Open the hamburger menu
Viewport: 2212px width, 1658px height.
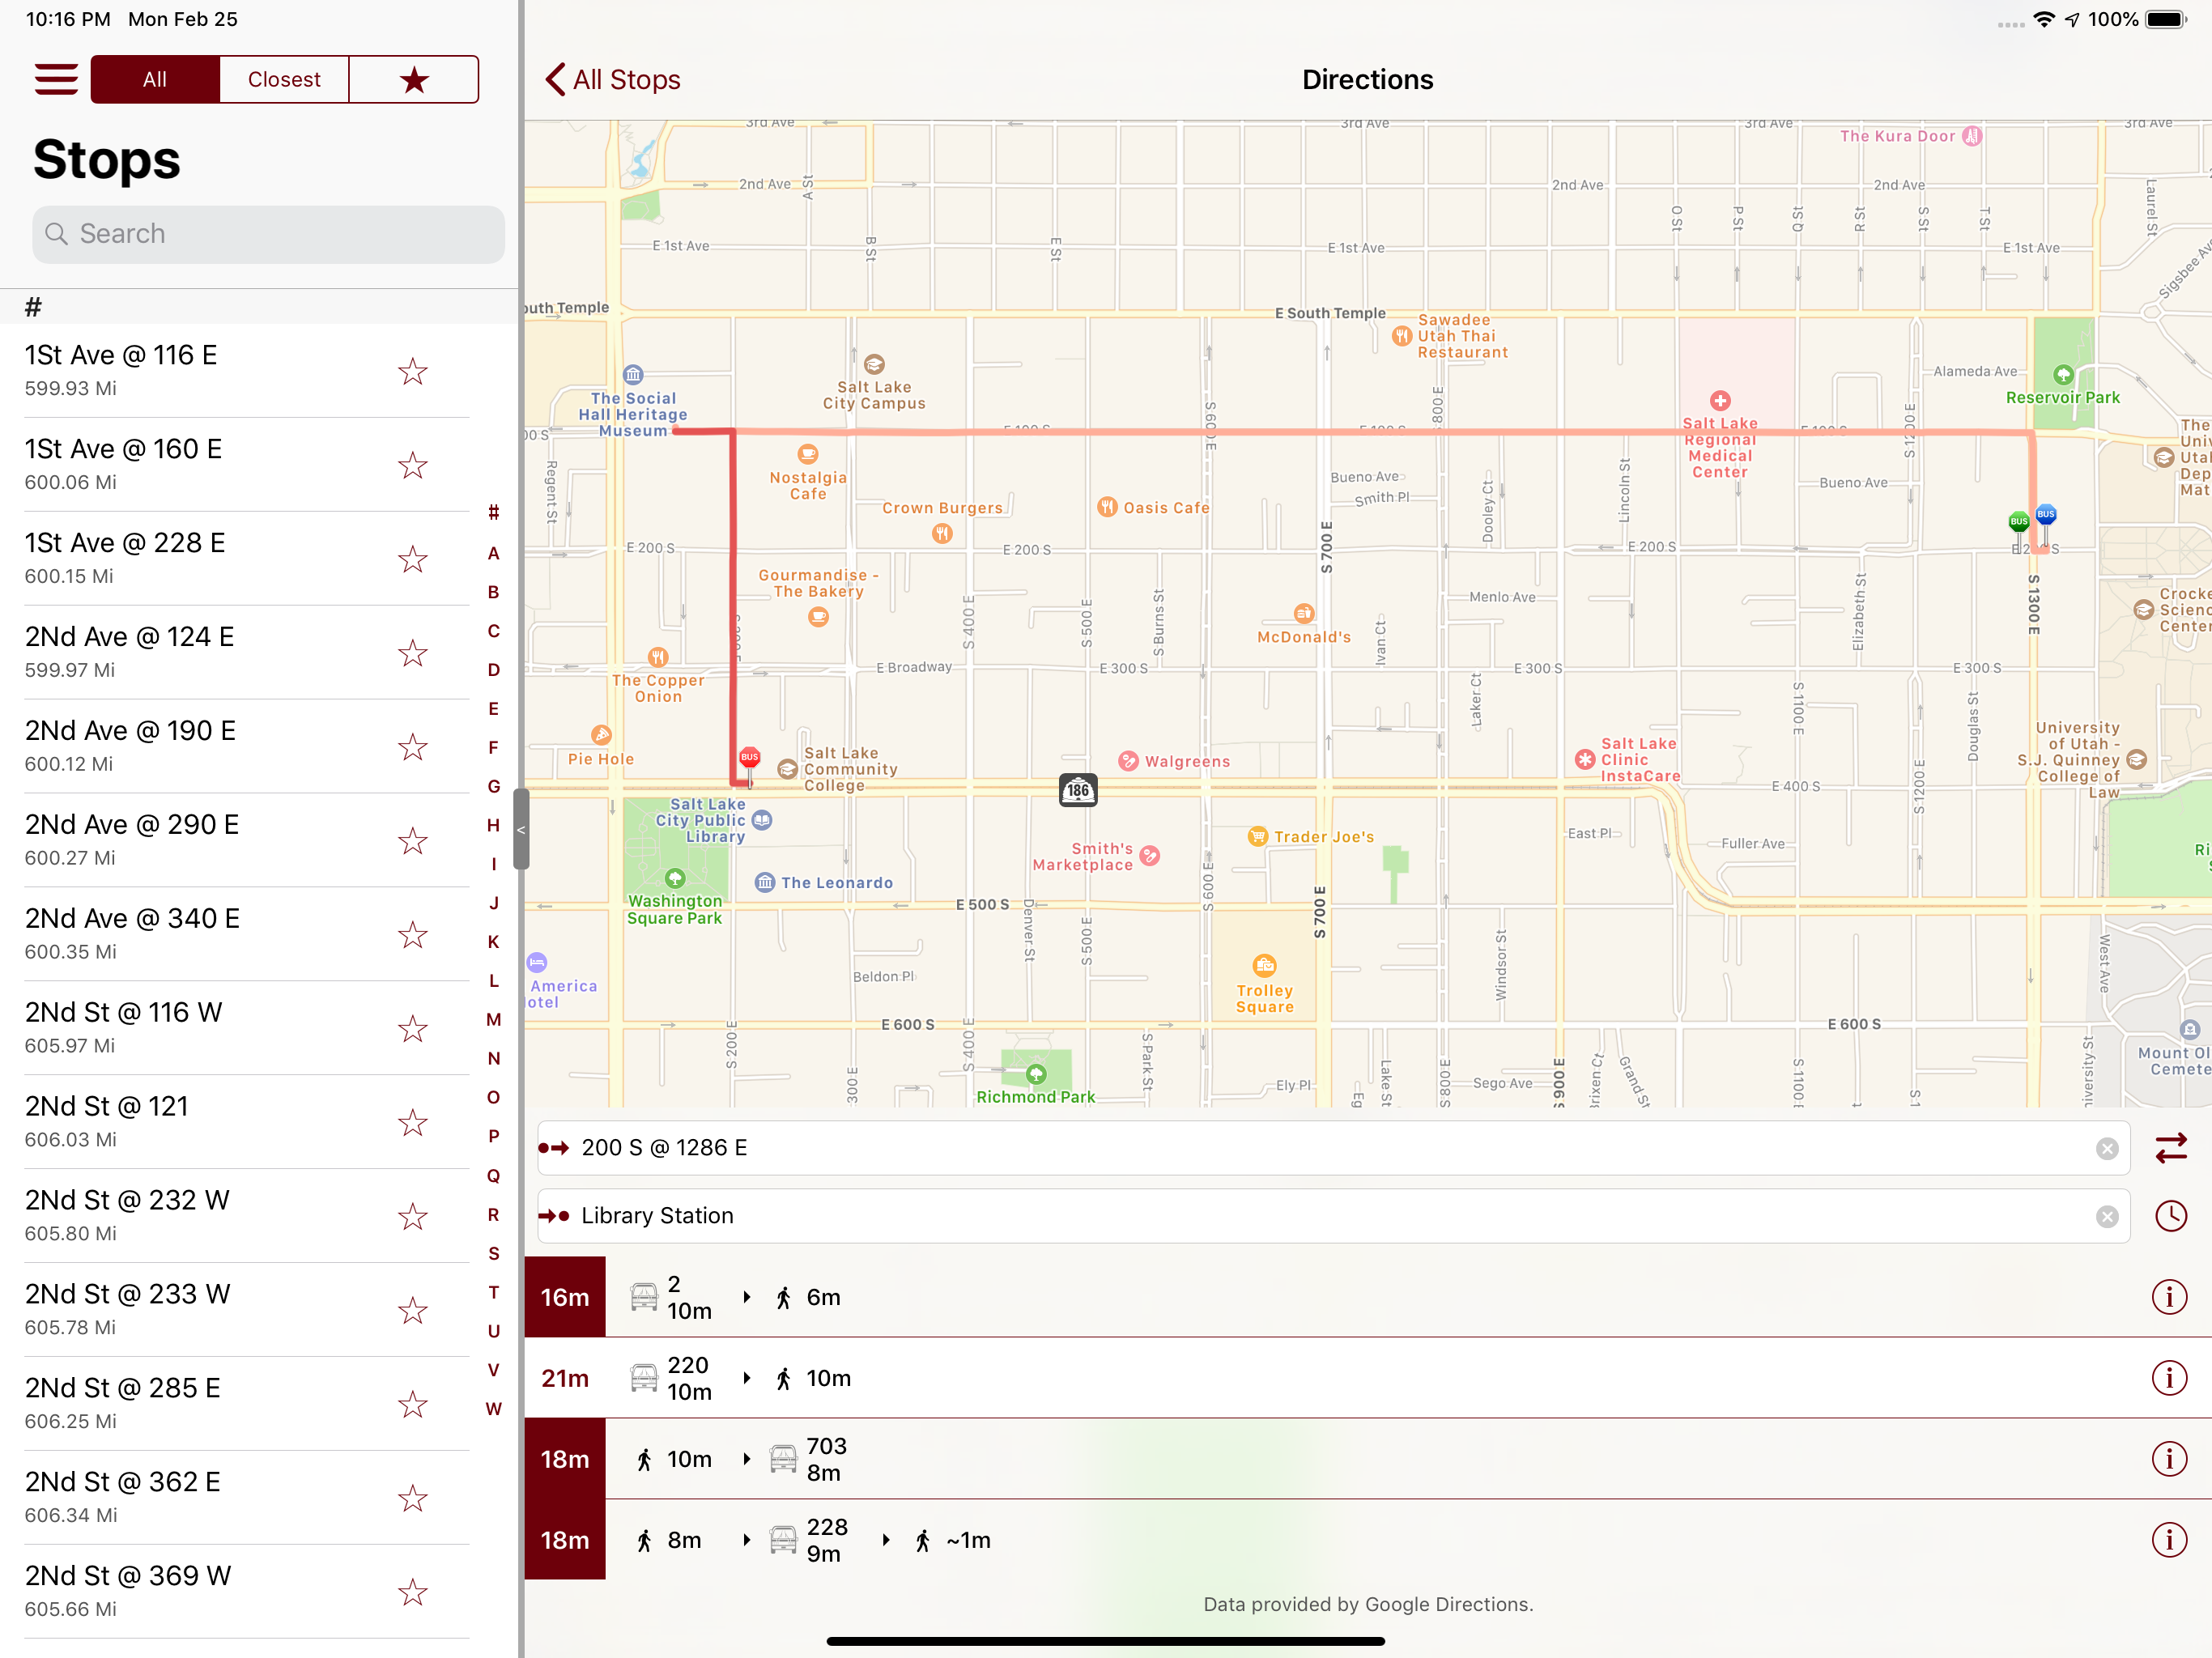(56, 79)
